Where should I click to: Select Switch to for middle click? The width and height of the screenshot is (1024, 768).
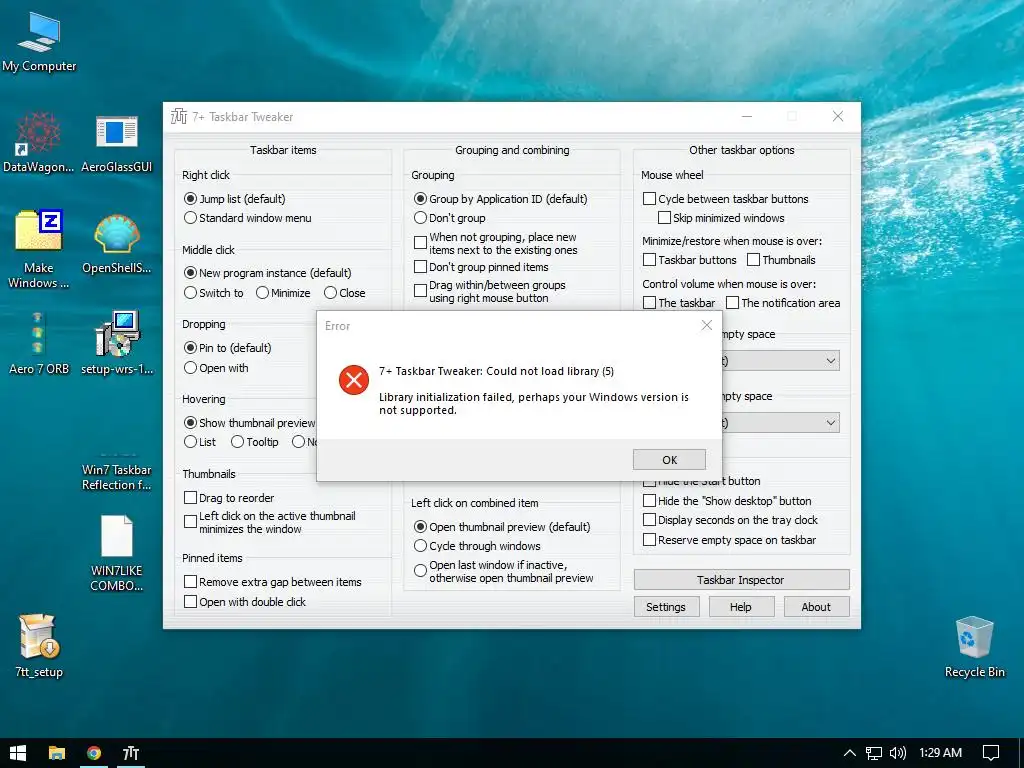tap(214, 293)
